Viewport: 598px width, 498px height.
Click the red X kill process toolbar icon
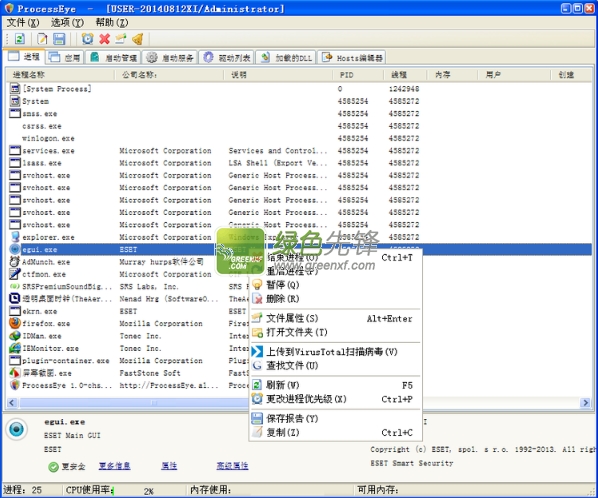(x=104, y=39)
